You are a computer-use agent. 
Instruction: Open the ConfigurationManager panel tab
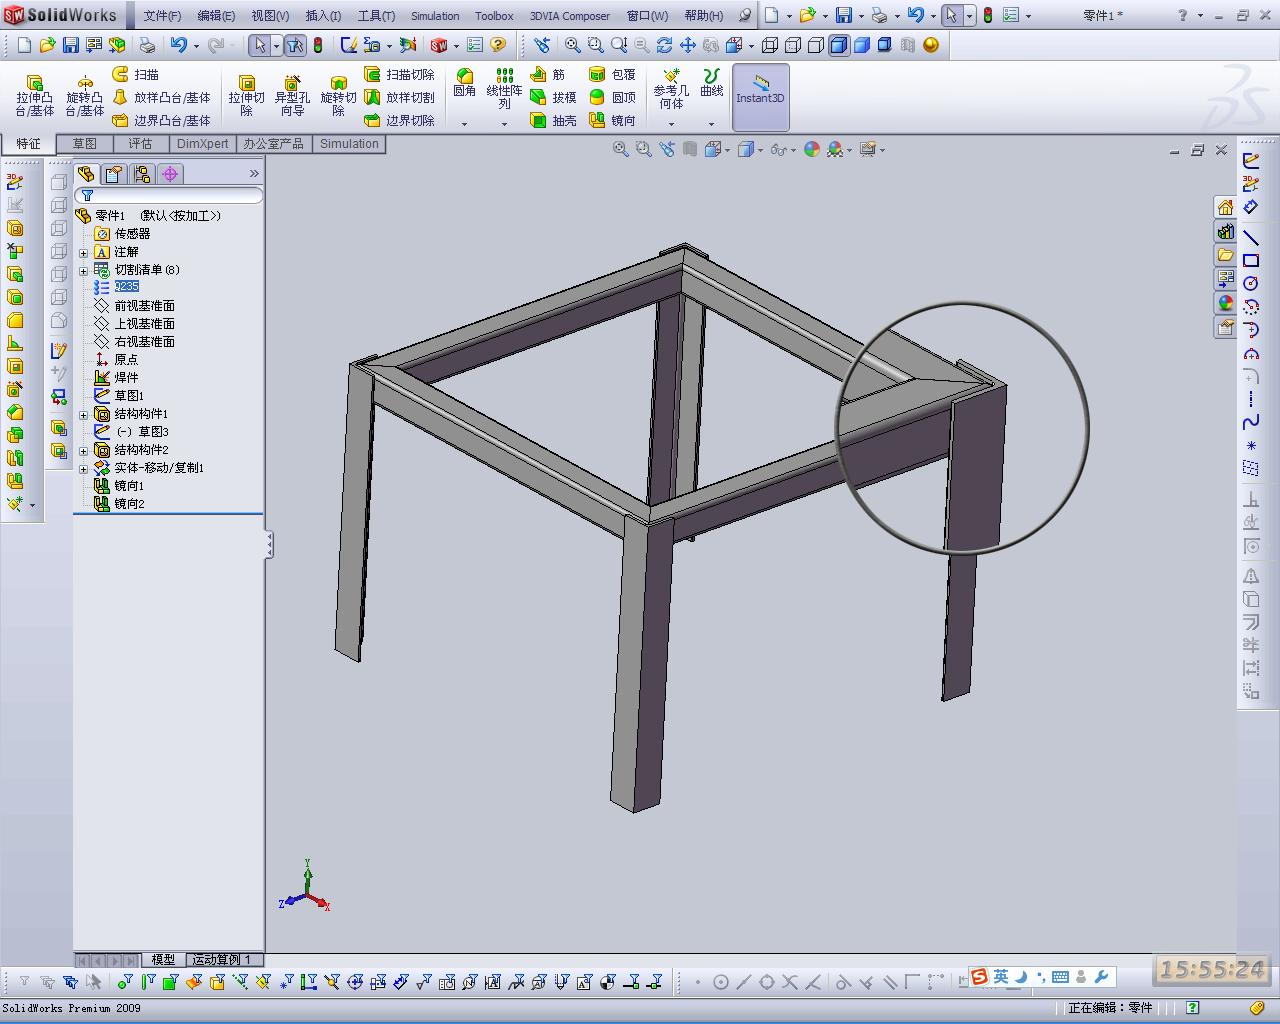click(142, 174)
